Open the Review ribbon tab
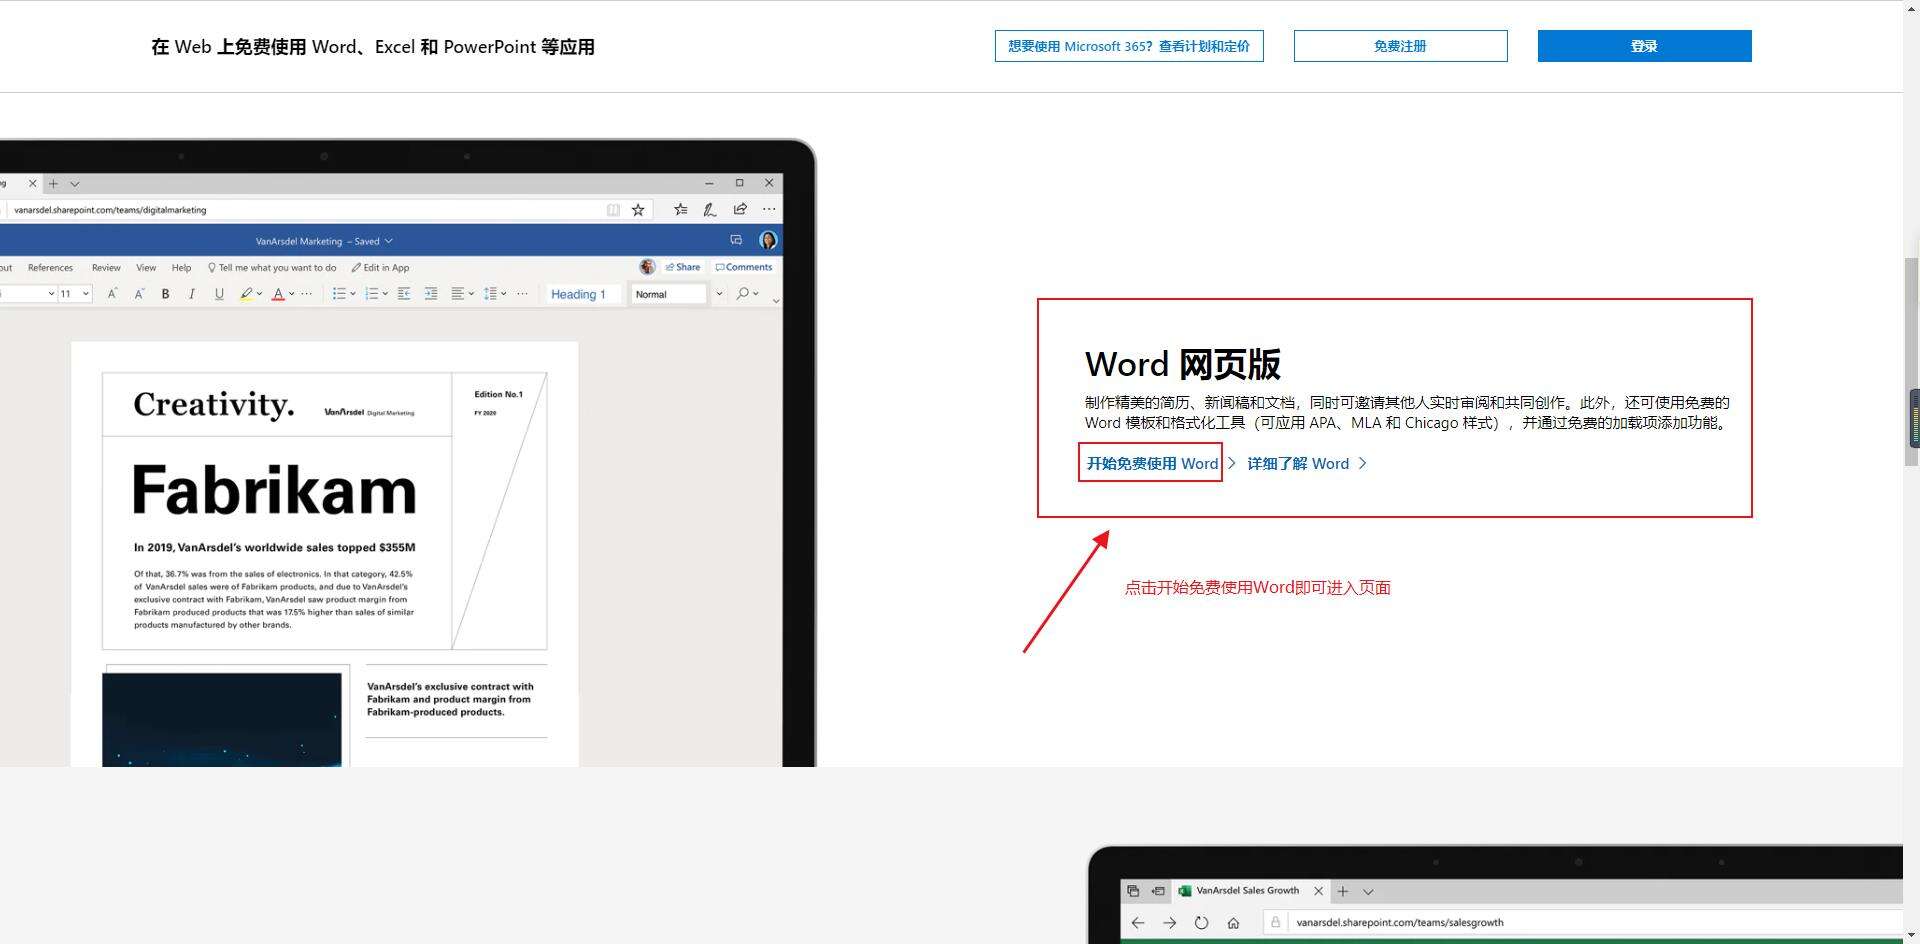This screenshot has height=944, width=1920. tap(106, 268)
